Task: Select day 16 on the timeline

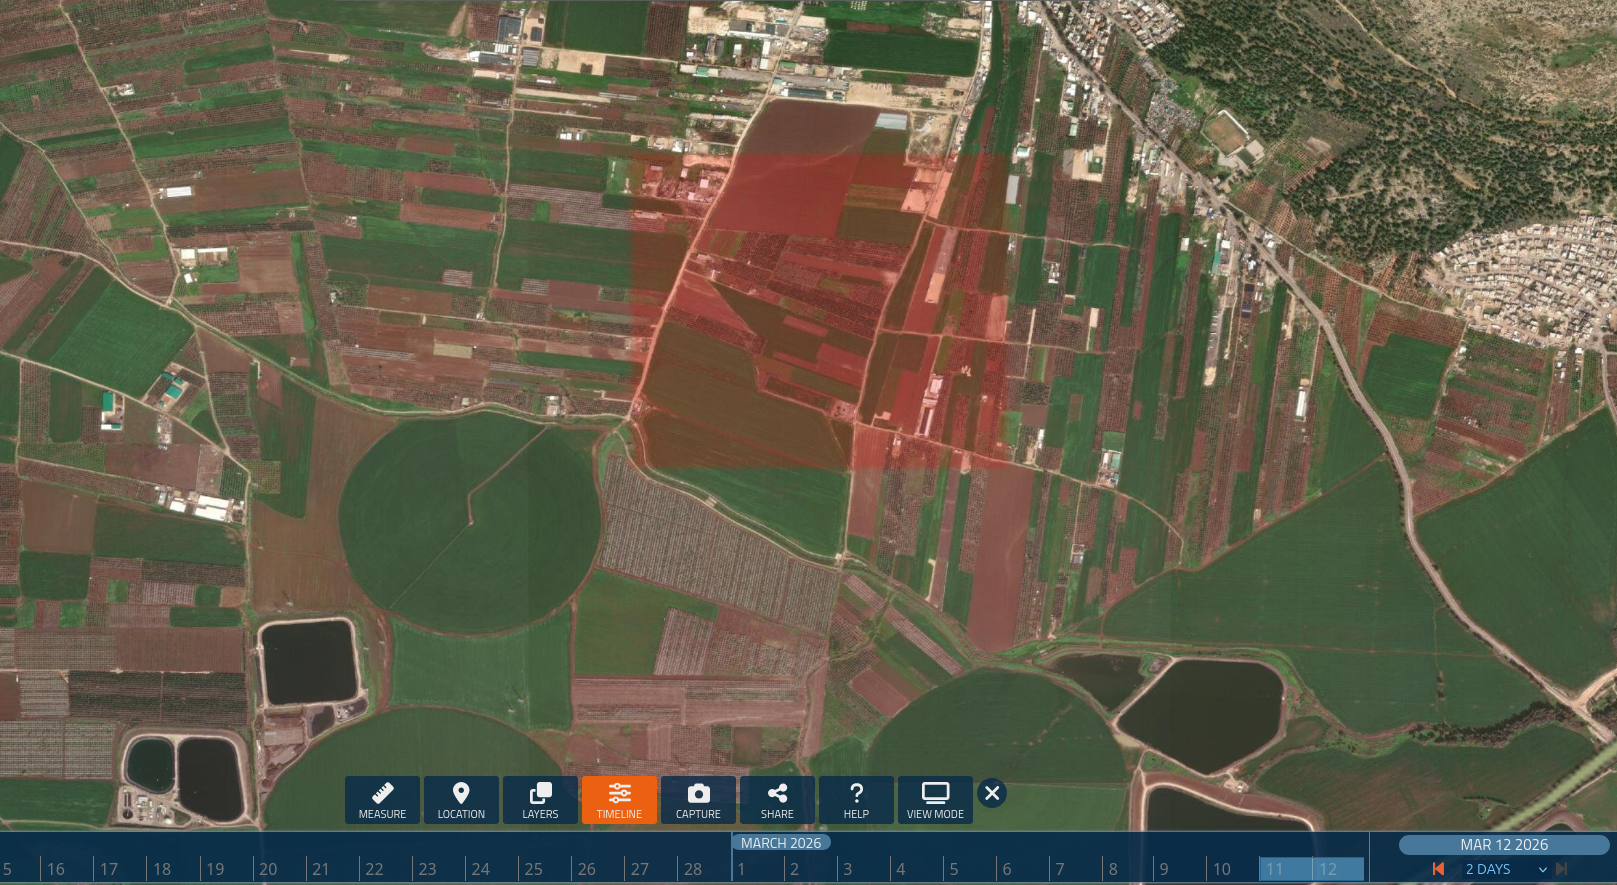Action: (x=56, y=869)
